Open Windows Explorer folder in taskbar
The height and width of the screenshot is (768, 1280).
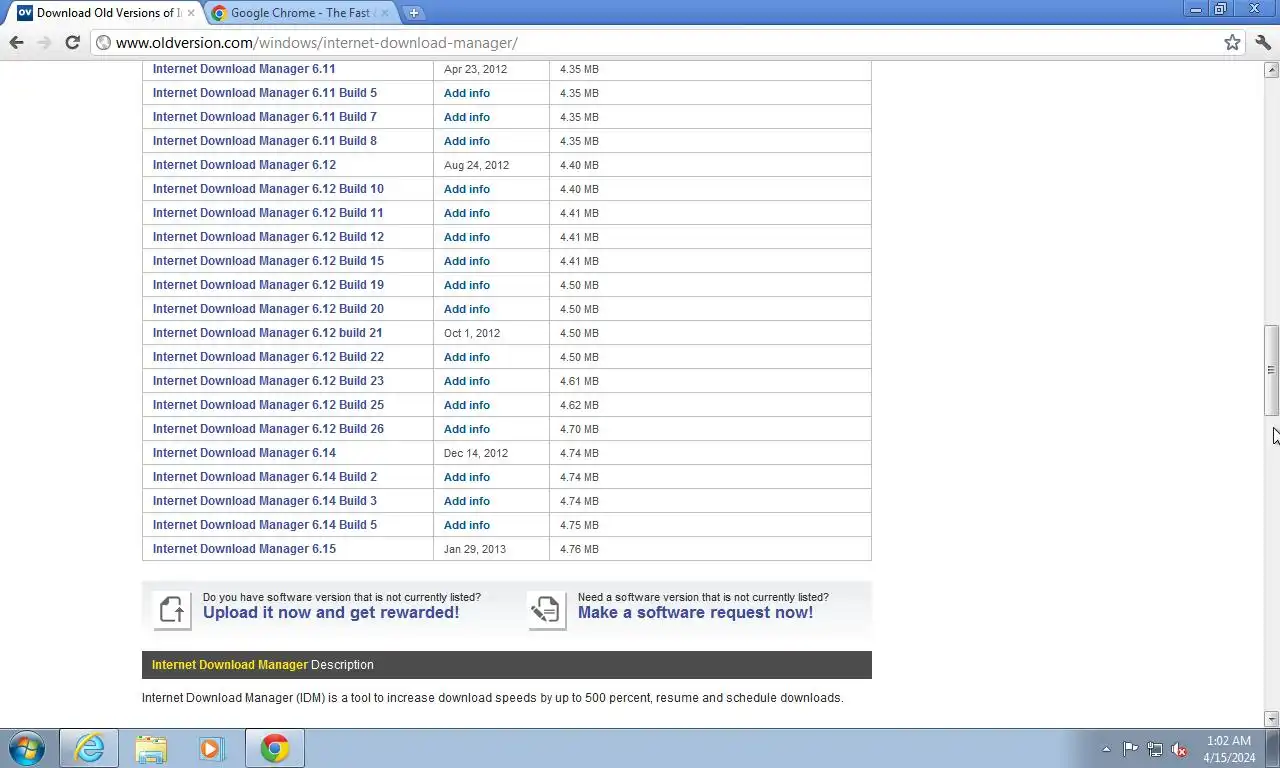(x=151, y=748)
